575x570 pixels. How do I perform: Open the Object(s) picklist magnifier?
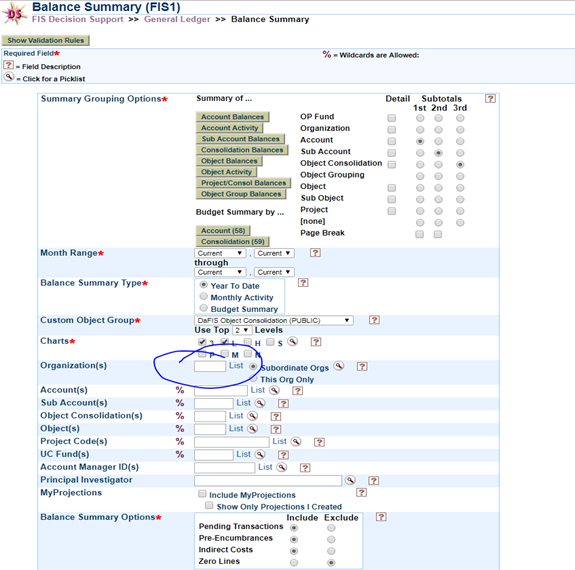(x=252, y=429)
